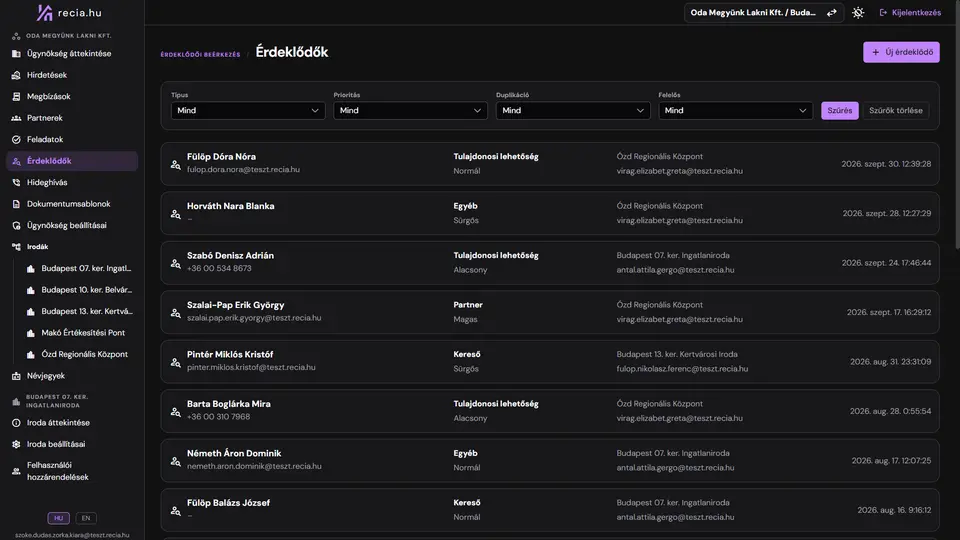Go to Partnerek menu item
This screenshot has width=960, height=540.
click(x=72, y=118)
